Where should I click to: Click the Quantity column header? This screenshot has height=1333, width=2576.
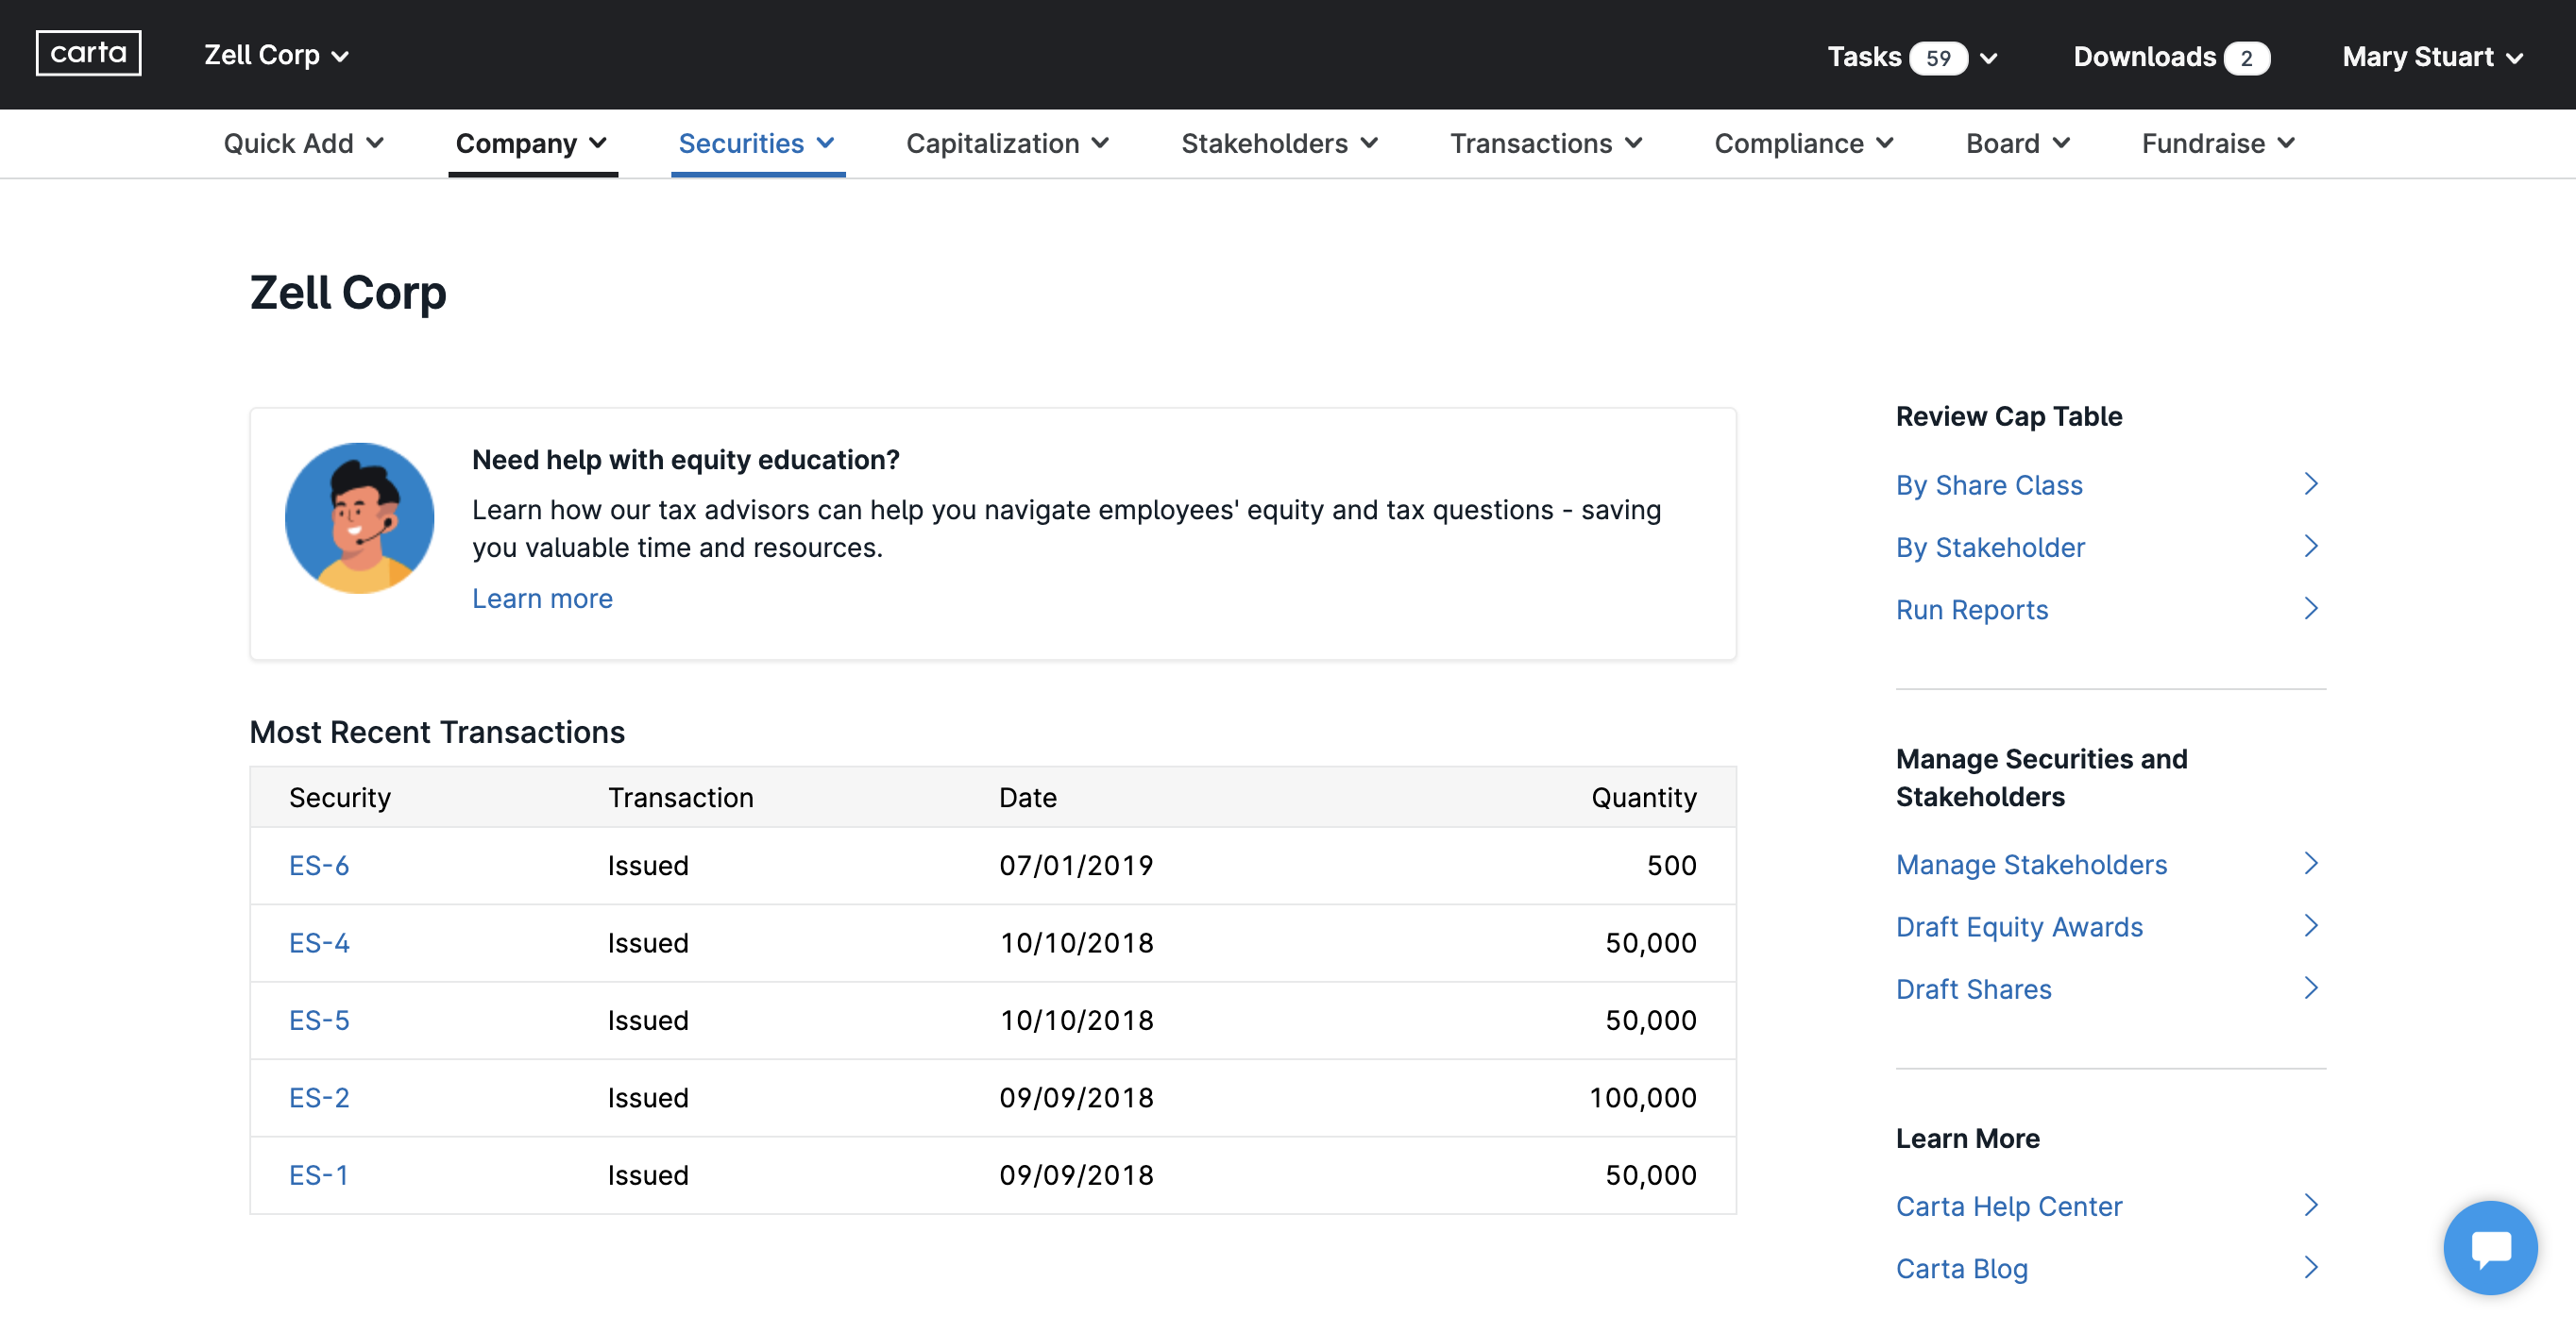point(1643,797)
